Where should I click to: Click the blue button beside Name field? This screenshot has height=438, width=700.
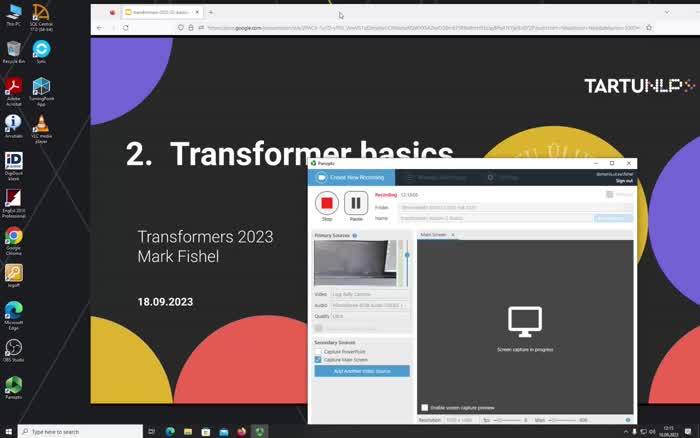(613, 218)
